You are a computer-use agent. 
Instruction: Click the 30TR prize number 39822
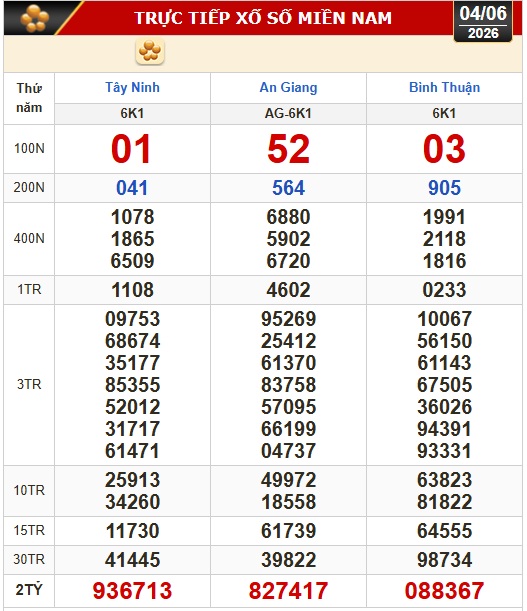[288, 560]
